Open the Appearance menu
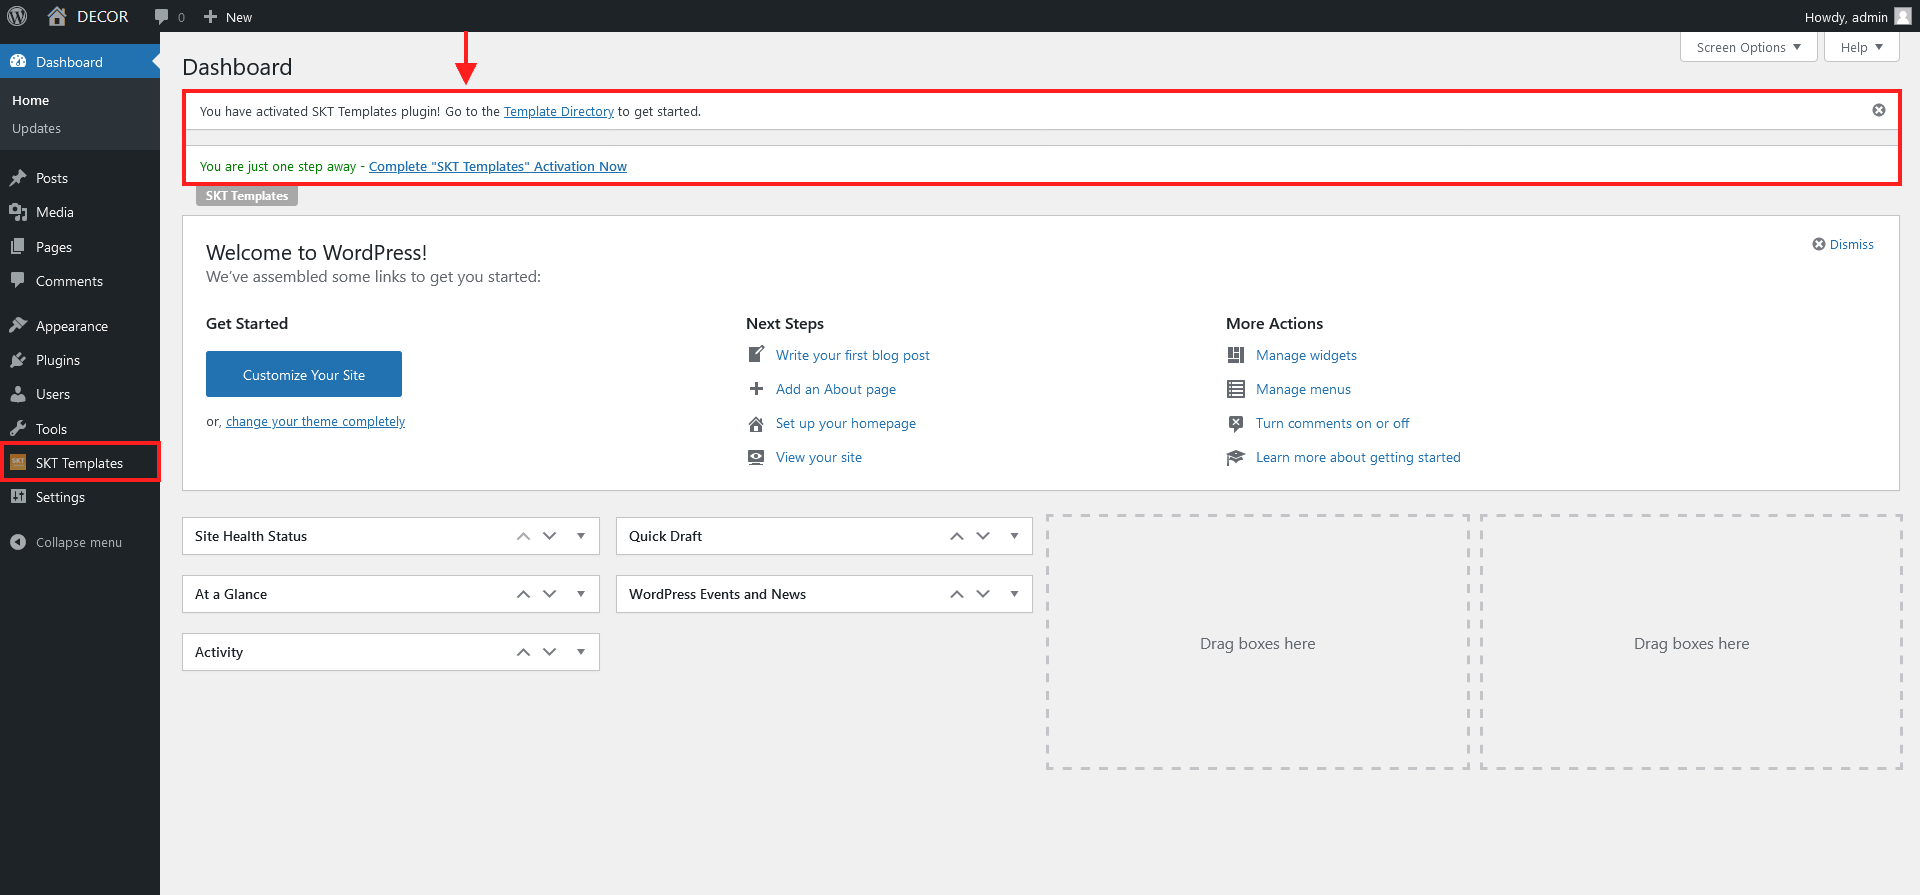This screenshot has width=1920, height=895. 71,326
